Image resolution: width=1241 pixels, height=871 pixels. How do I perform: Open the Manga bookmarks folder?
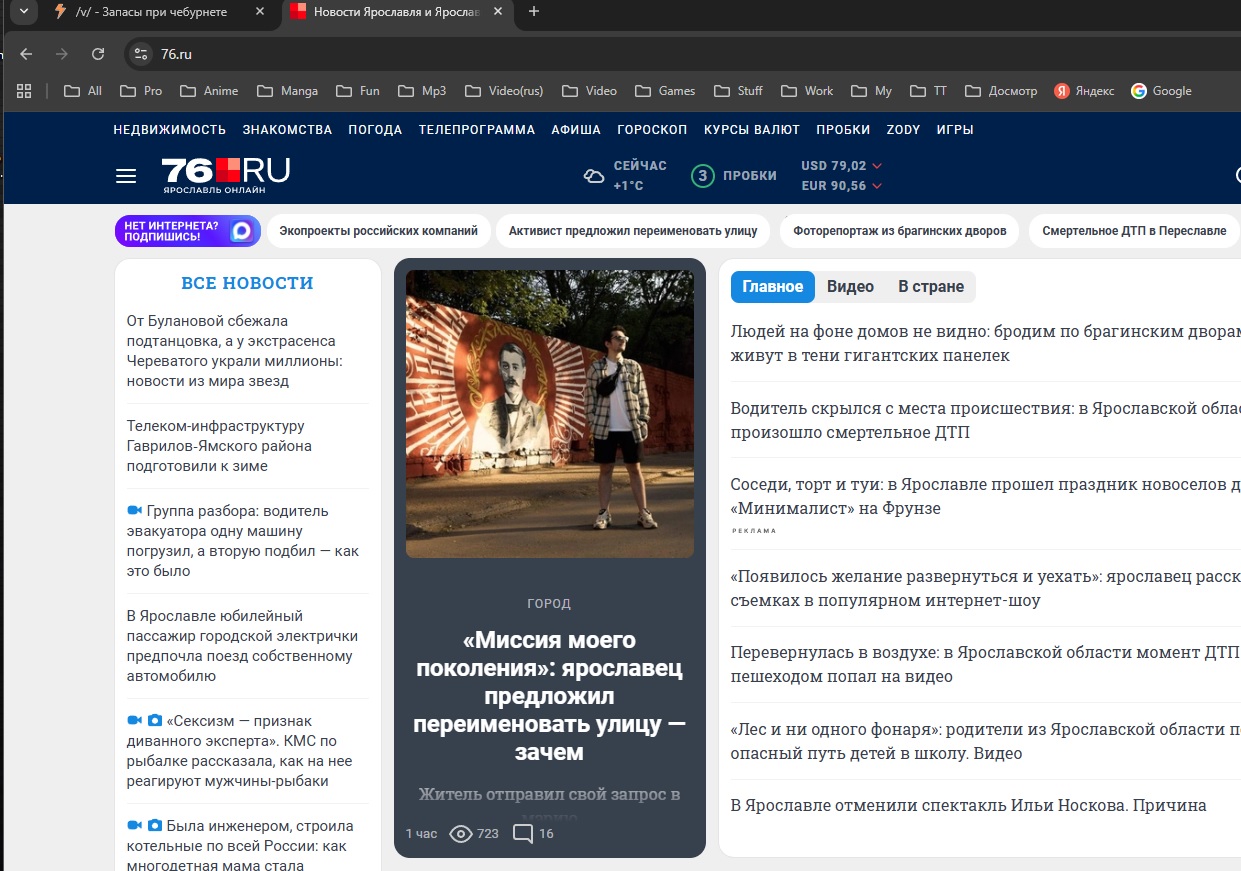click(x=287, y=91)
